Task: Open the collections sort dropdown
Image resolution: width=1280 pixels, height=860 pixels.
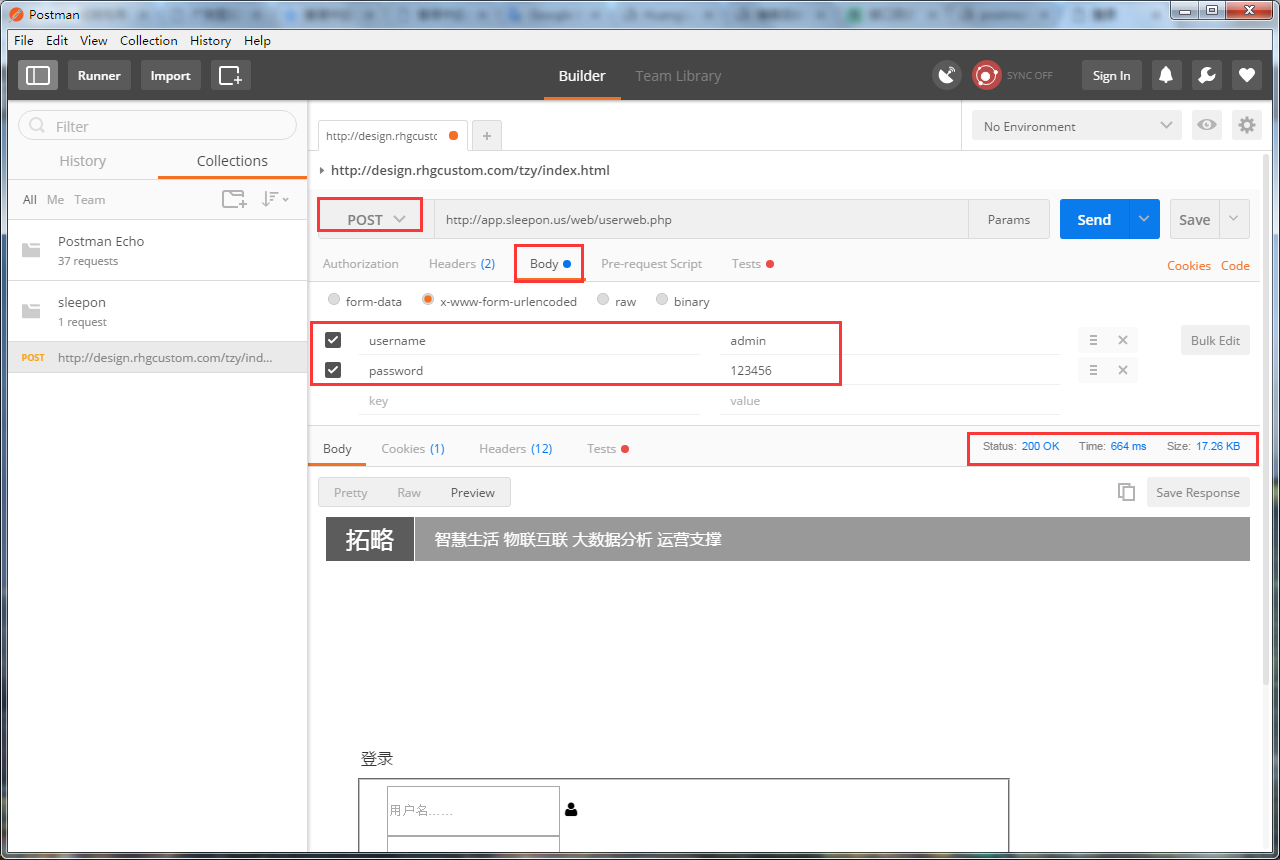Action: tap(275, 199)
